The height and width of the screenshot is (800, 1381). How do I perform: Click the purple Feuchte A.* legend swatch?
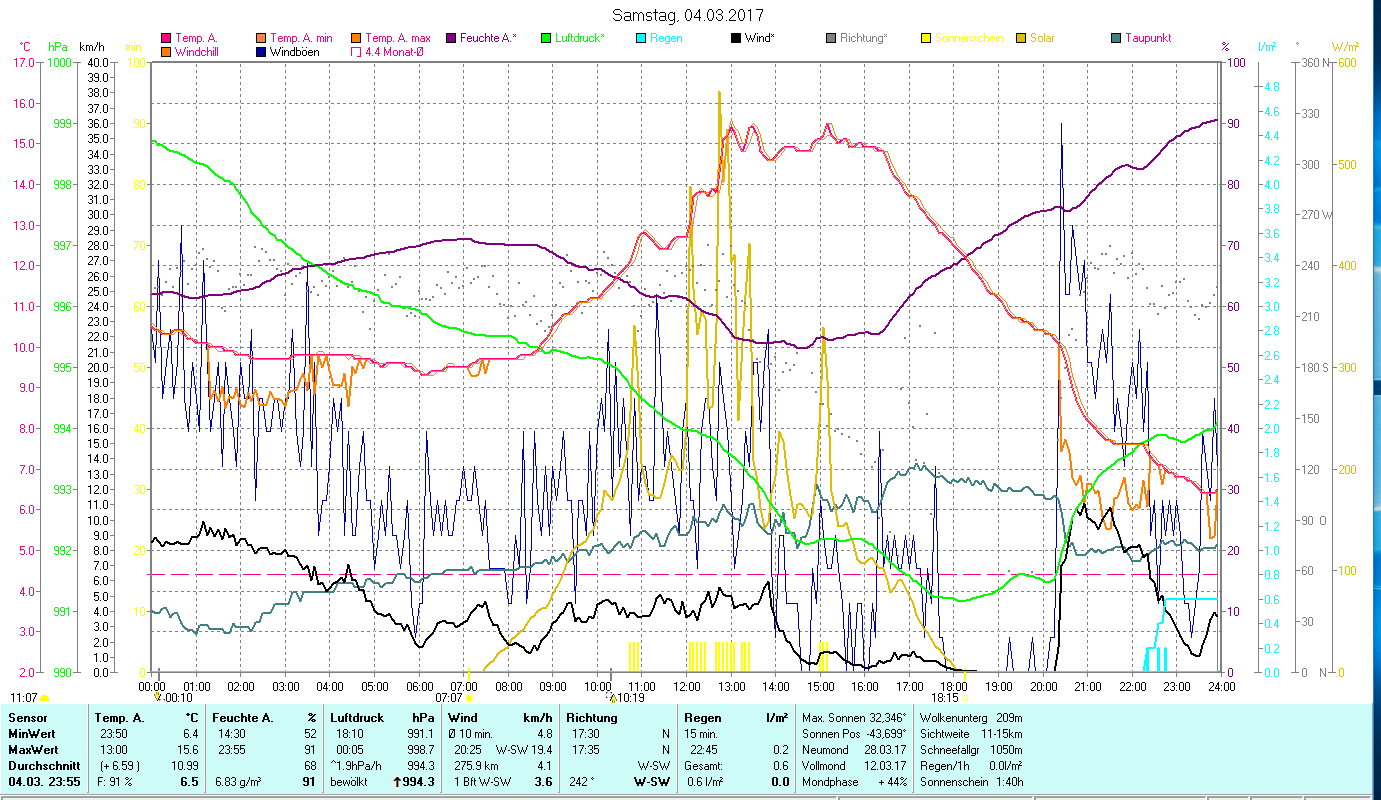click(451, 38)
